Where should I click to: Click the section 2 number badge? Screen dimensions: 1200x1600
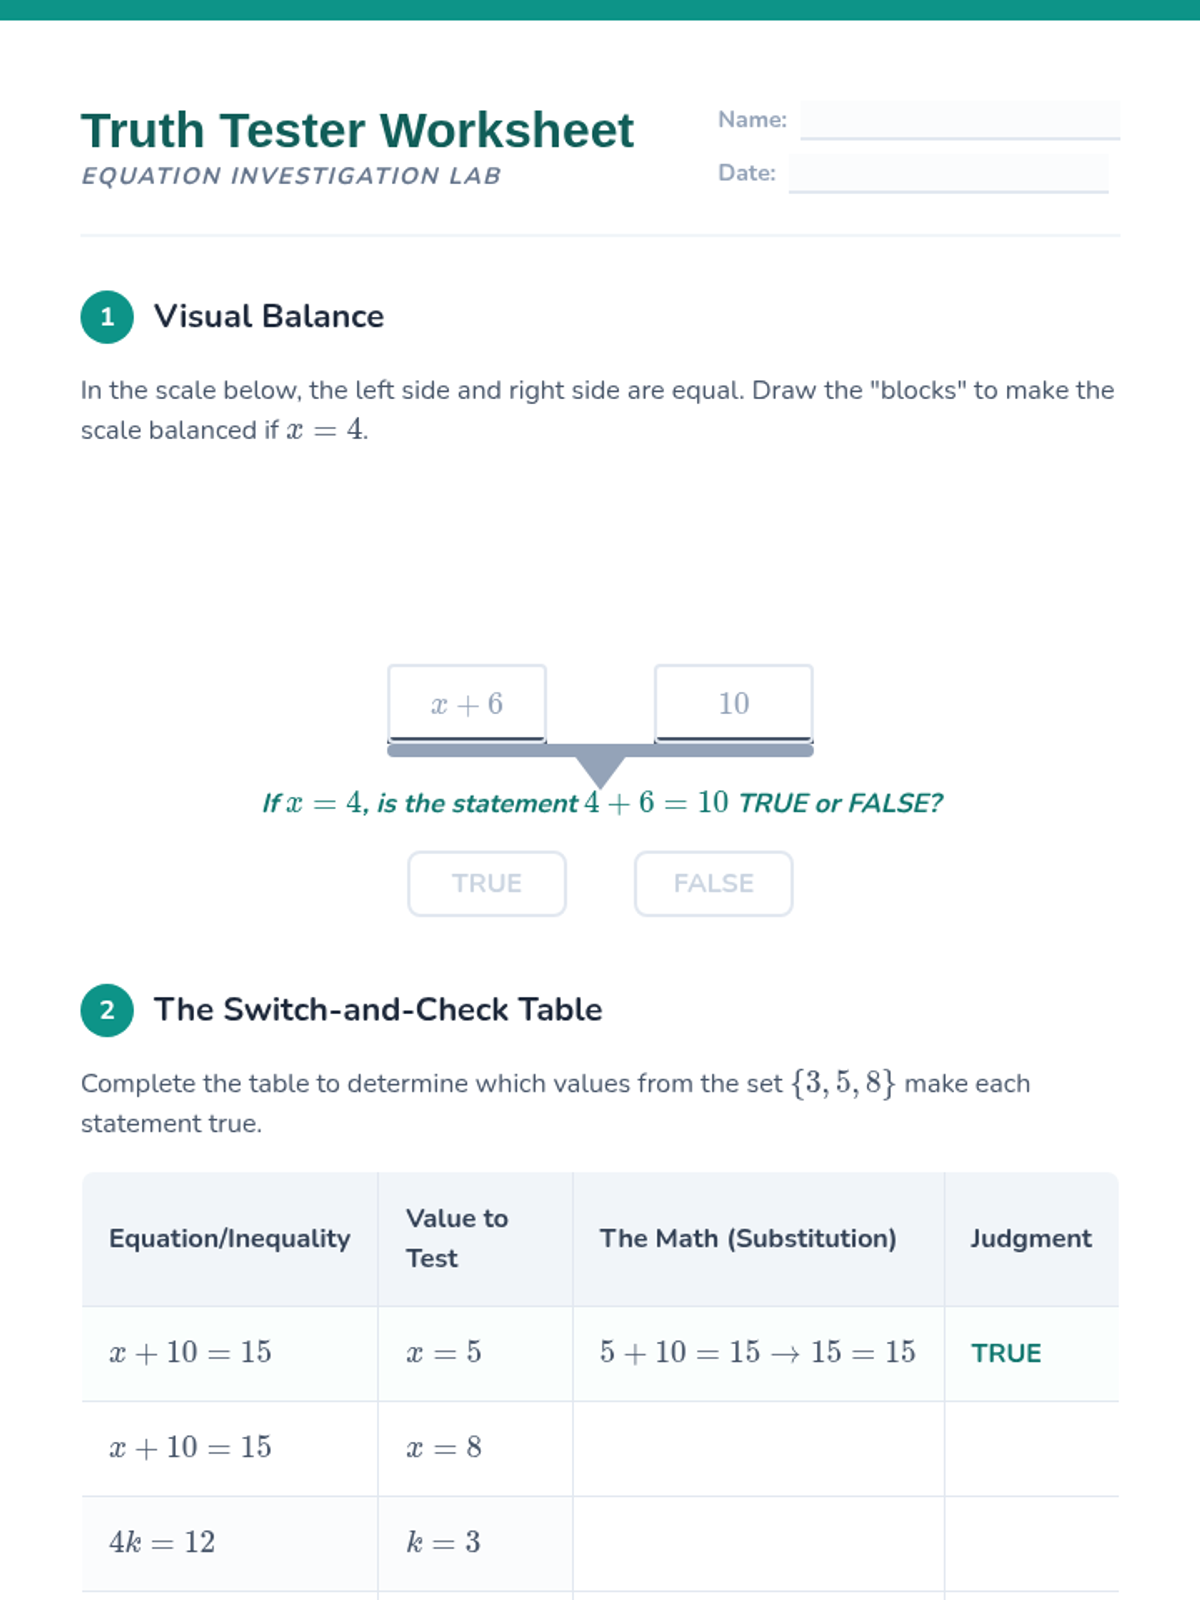107,1010
